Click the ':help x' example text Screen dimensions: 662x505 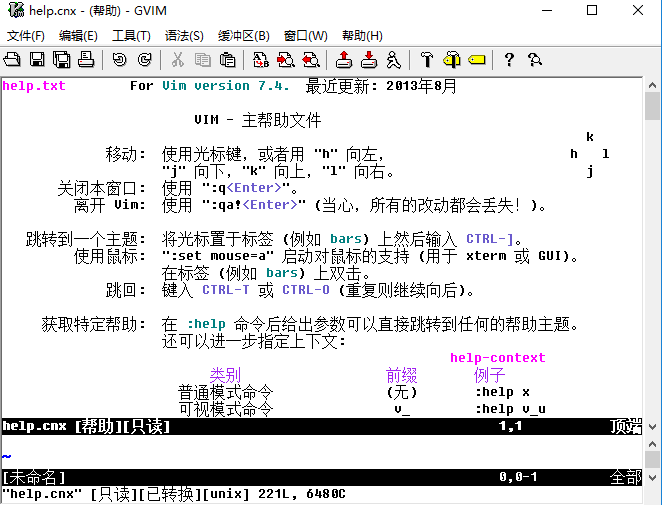point(502,392)
